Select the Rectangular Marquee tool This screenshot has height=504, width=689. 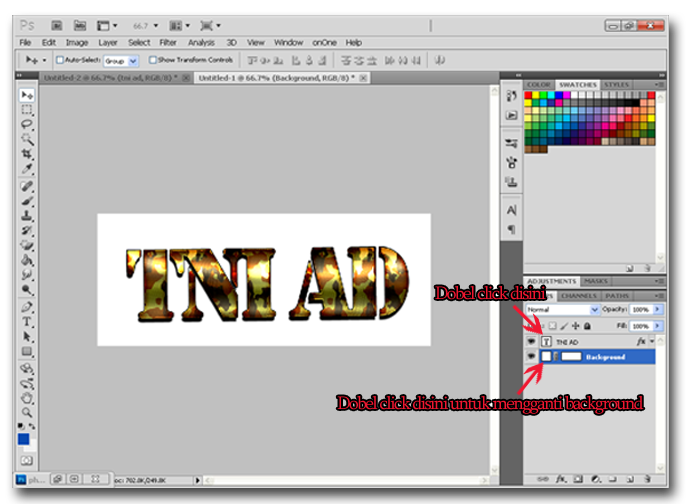coord(27,110)
